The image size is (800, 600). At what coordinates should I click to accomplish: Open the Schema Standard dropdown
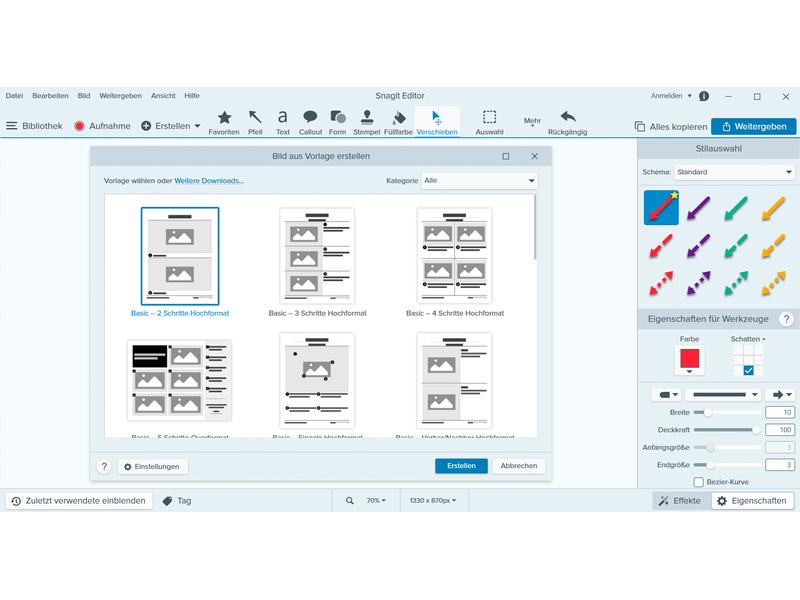(734, 172)
